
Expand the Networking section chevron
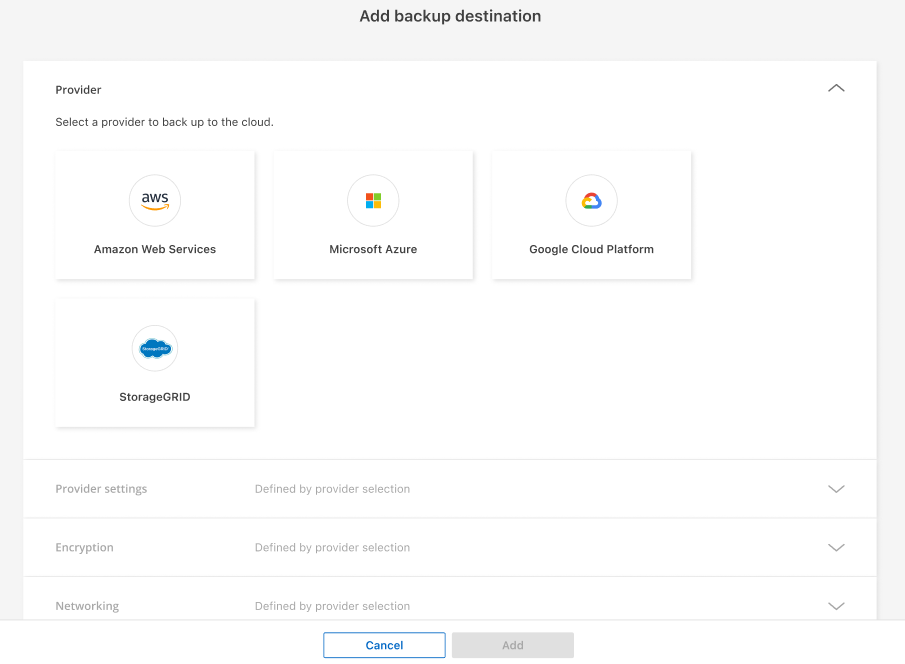836,606
